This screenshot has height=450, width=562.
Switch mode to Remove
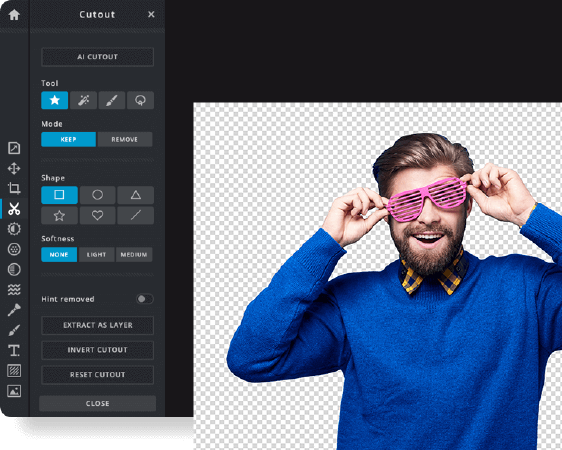(125, 139)
